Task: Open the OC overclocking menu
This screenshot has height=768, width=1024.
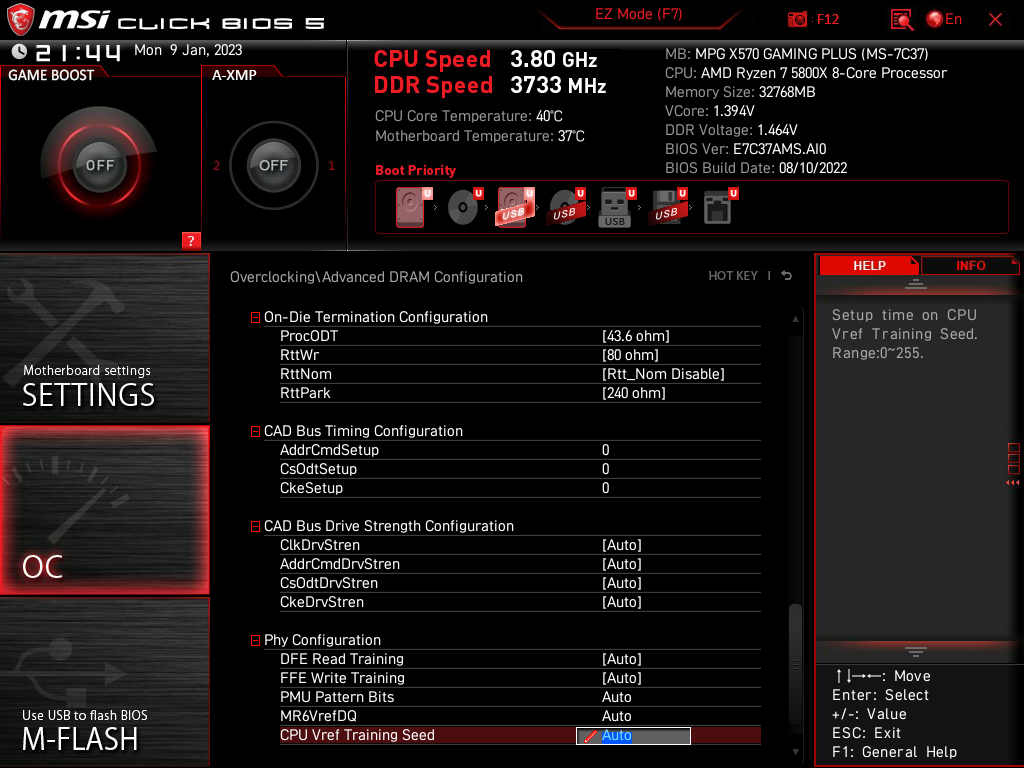Action: coord(104,511)
